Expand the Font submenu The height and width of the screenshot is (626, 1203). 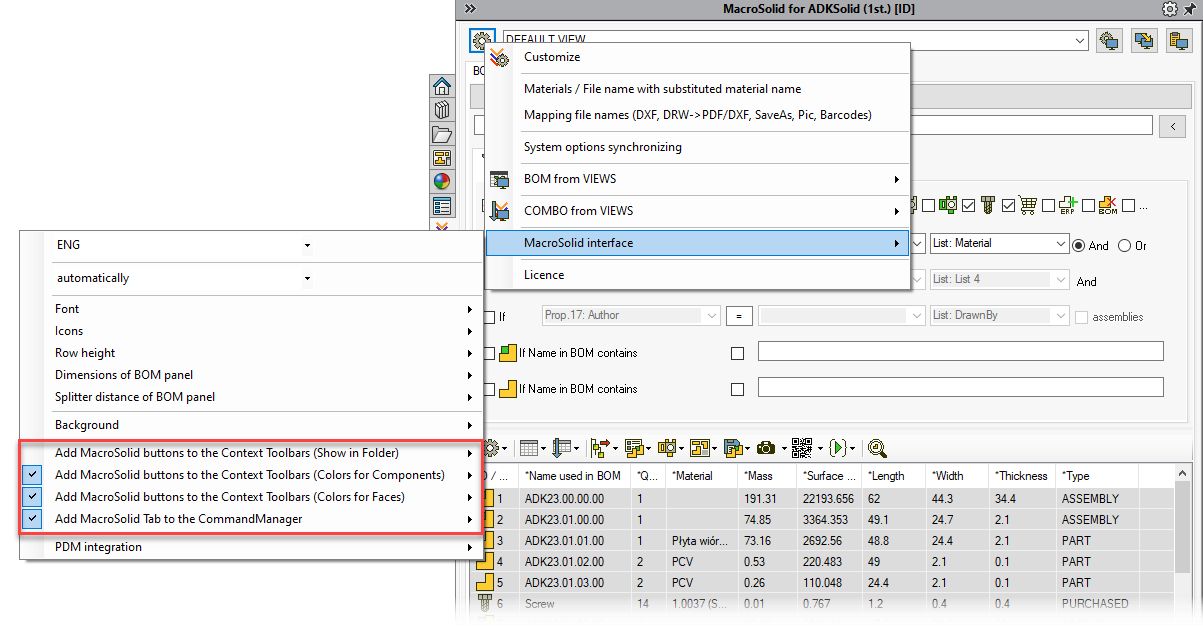[263, 309]
